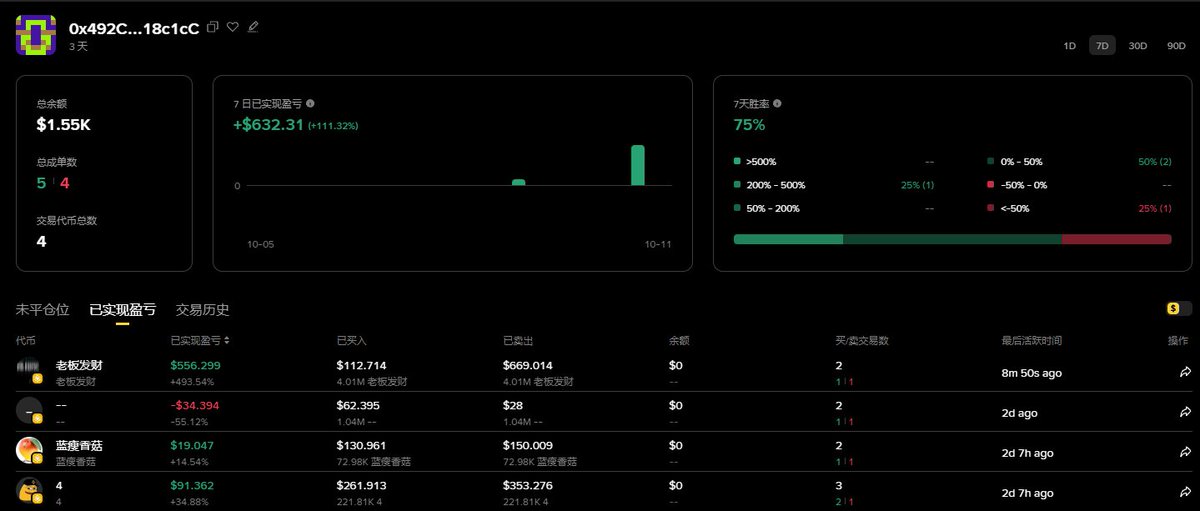
Task: Click the $556.299 profit cell
Action: (x=195, y=365)
